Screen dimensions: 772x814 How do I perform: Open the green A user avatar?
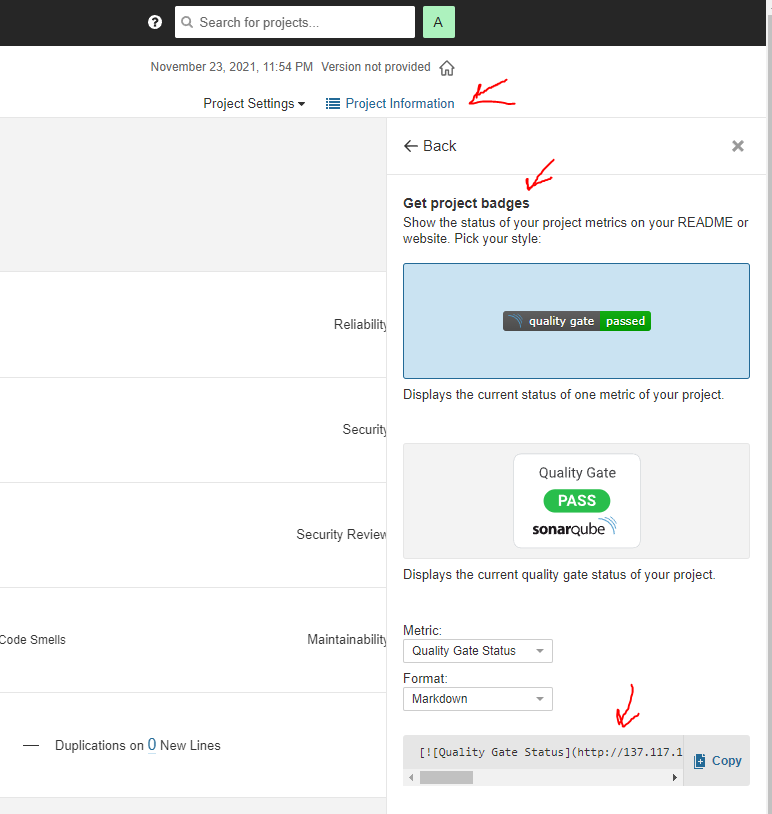(x=439, y=22)
